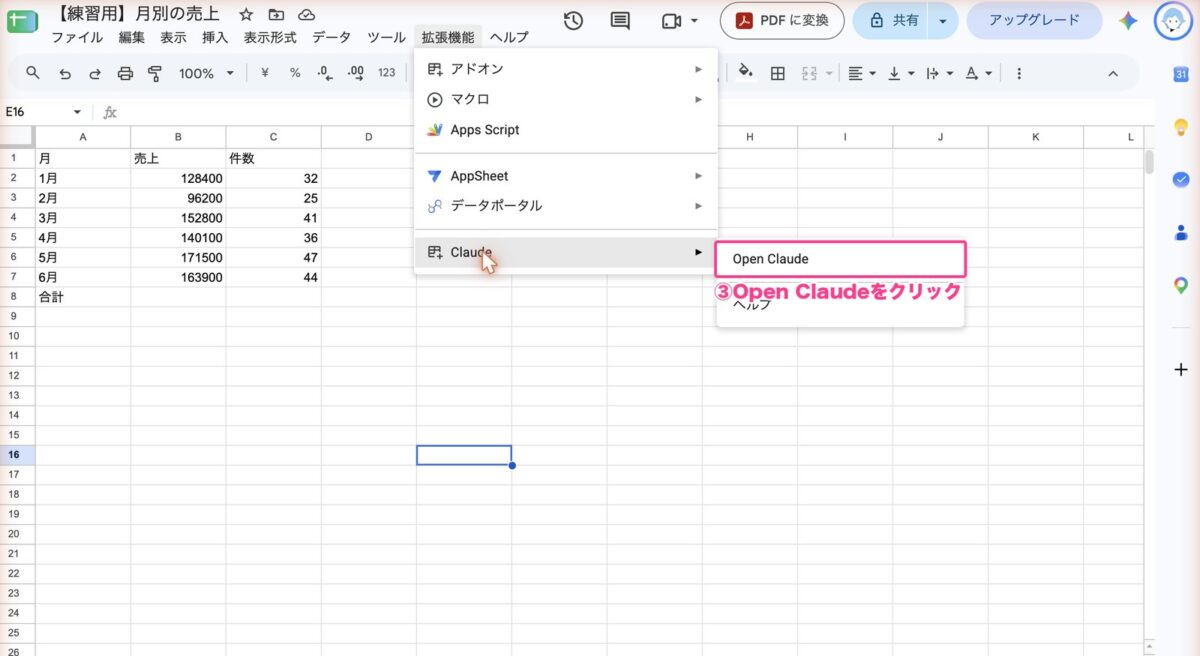Open the fill color picker

click(x=745, y=72)
